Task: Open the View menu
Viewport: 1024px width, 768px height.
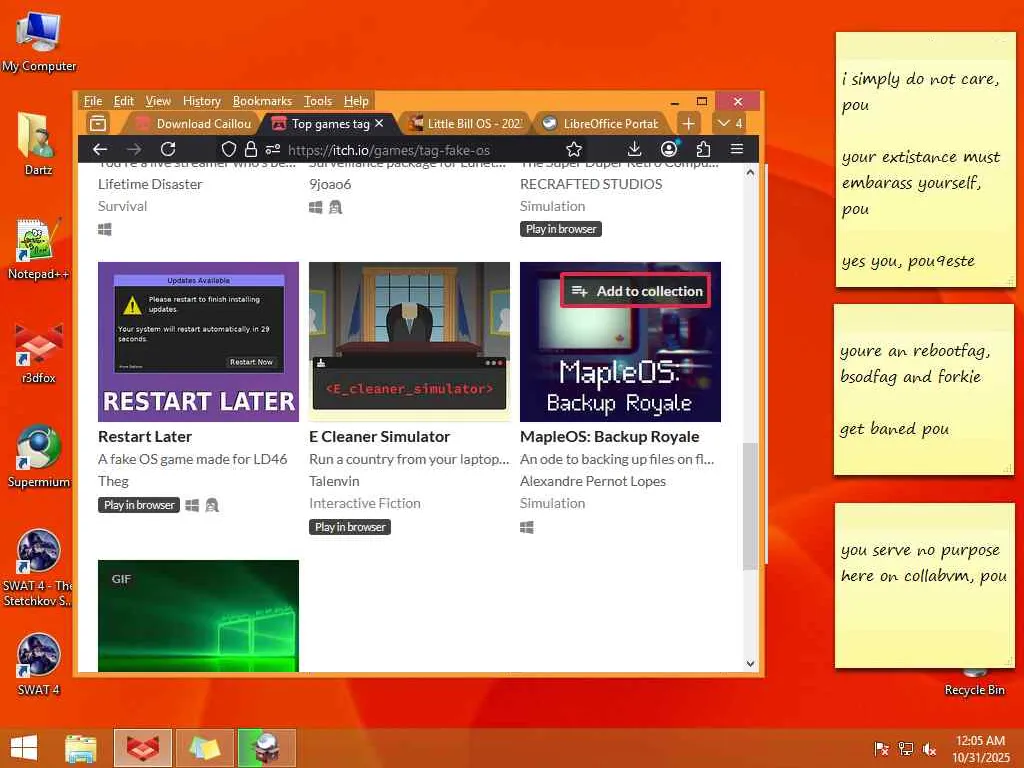Action: pyautogui.click(x=158, y=101)
